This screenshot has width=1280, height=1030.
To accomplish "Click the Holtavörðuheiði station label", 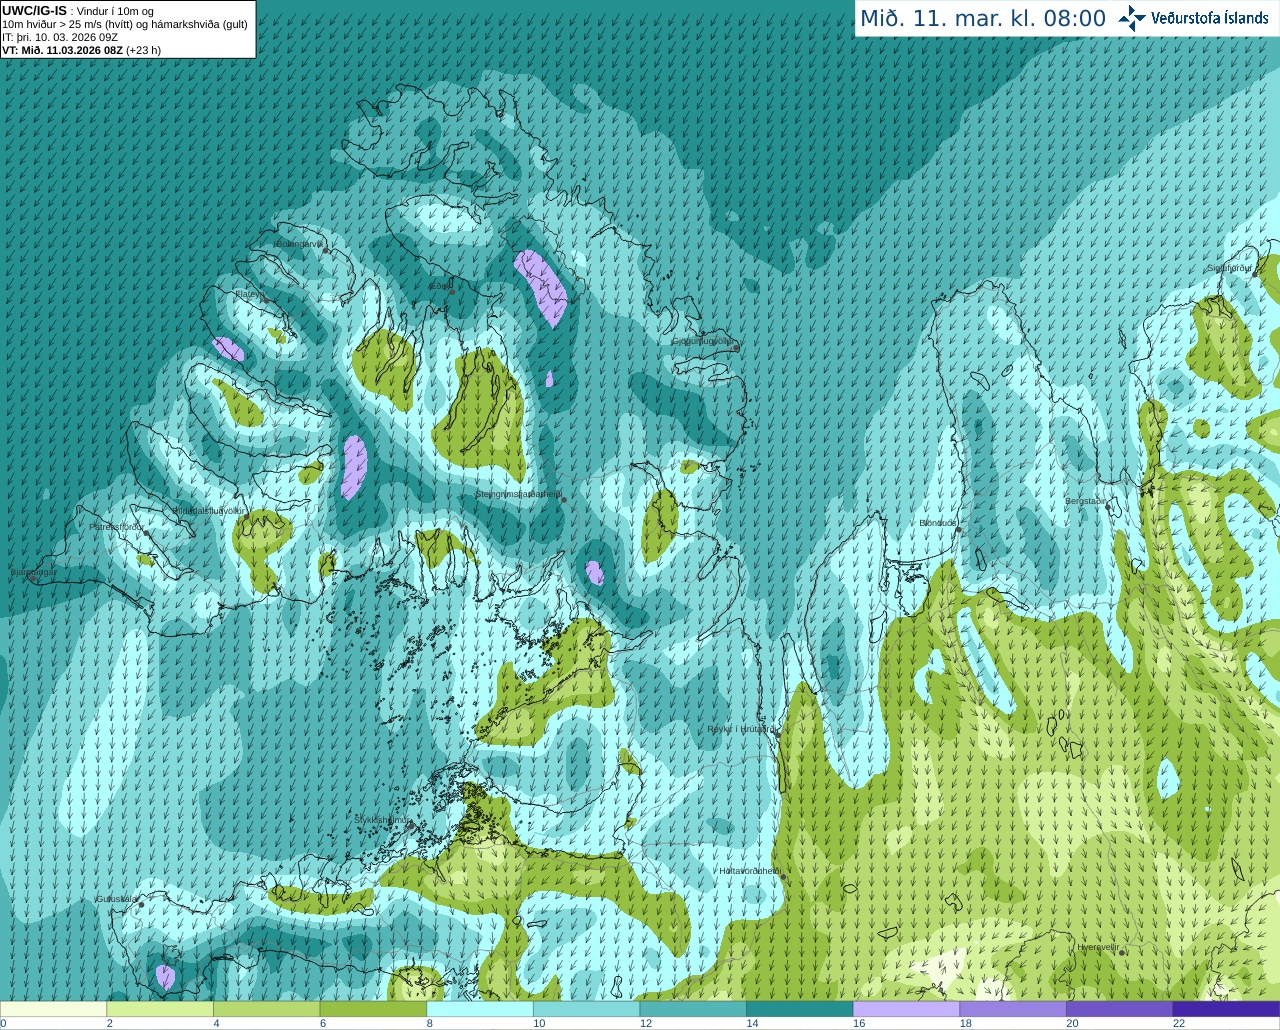I will (750, 871).
